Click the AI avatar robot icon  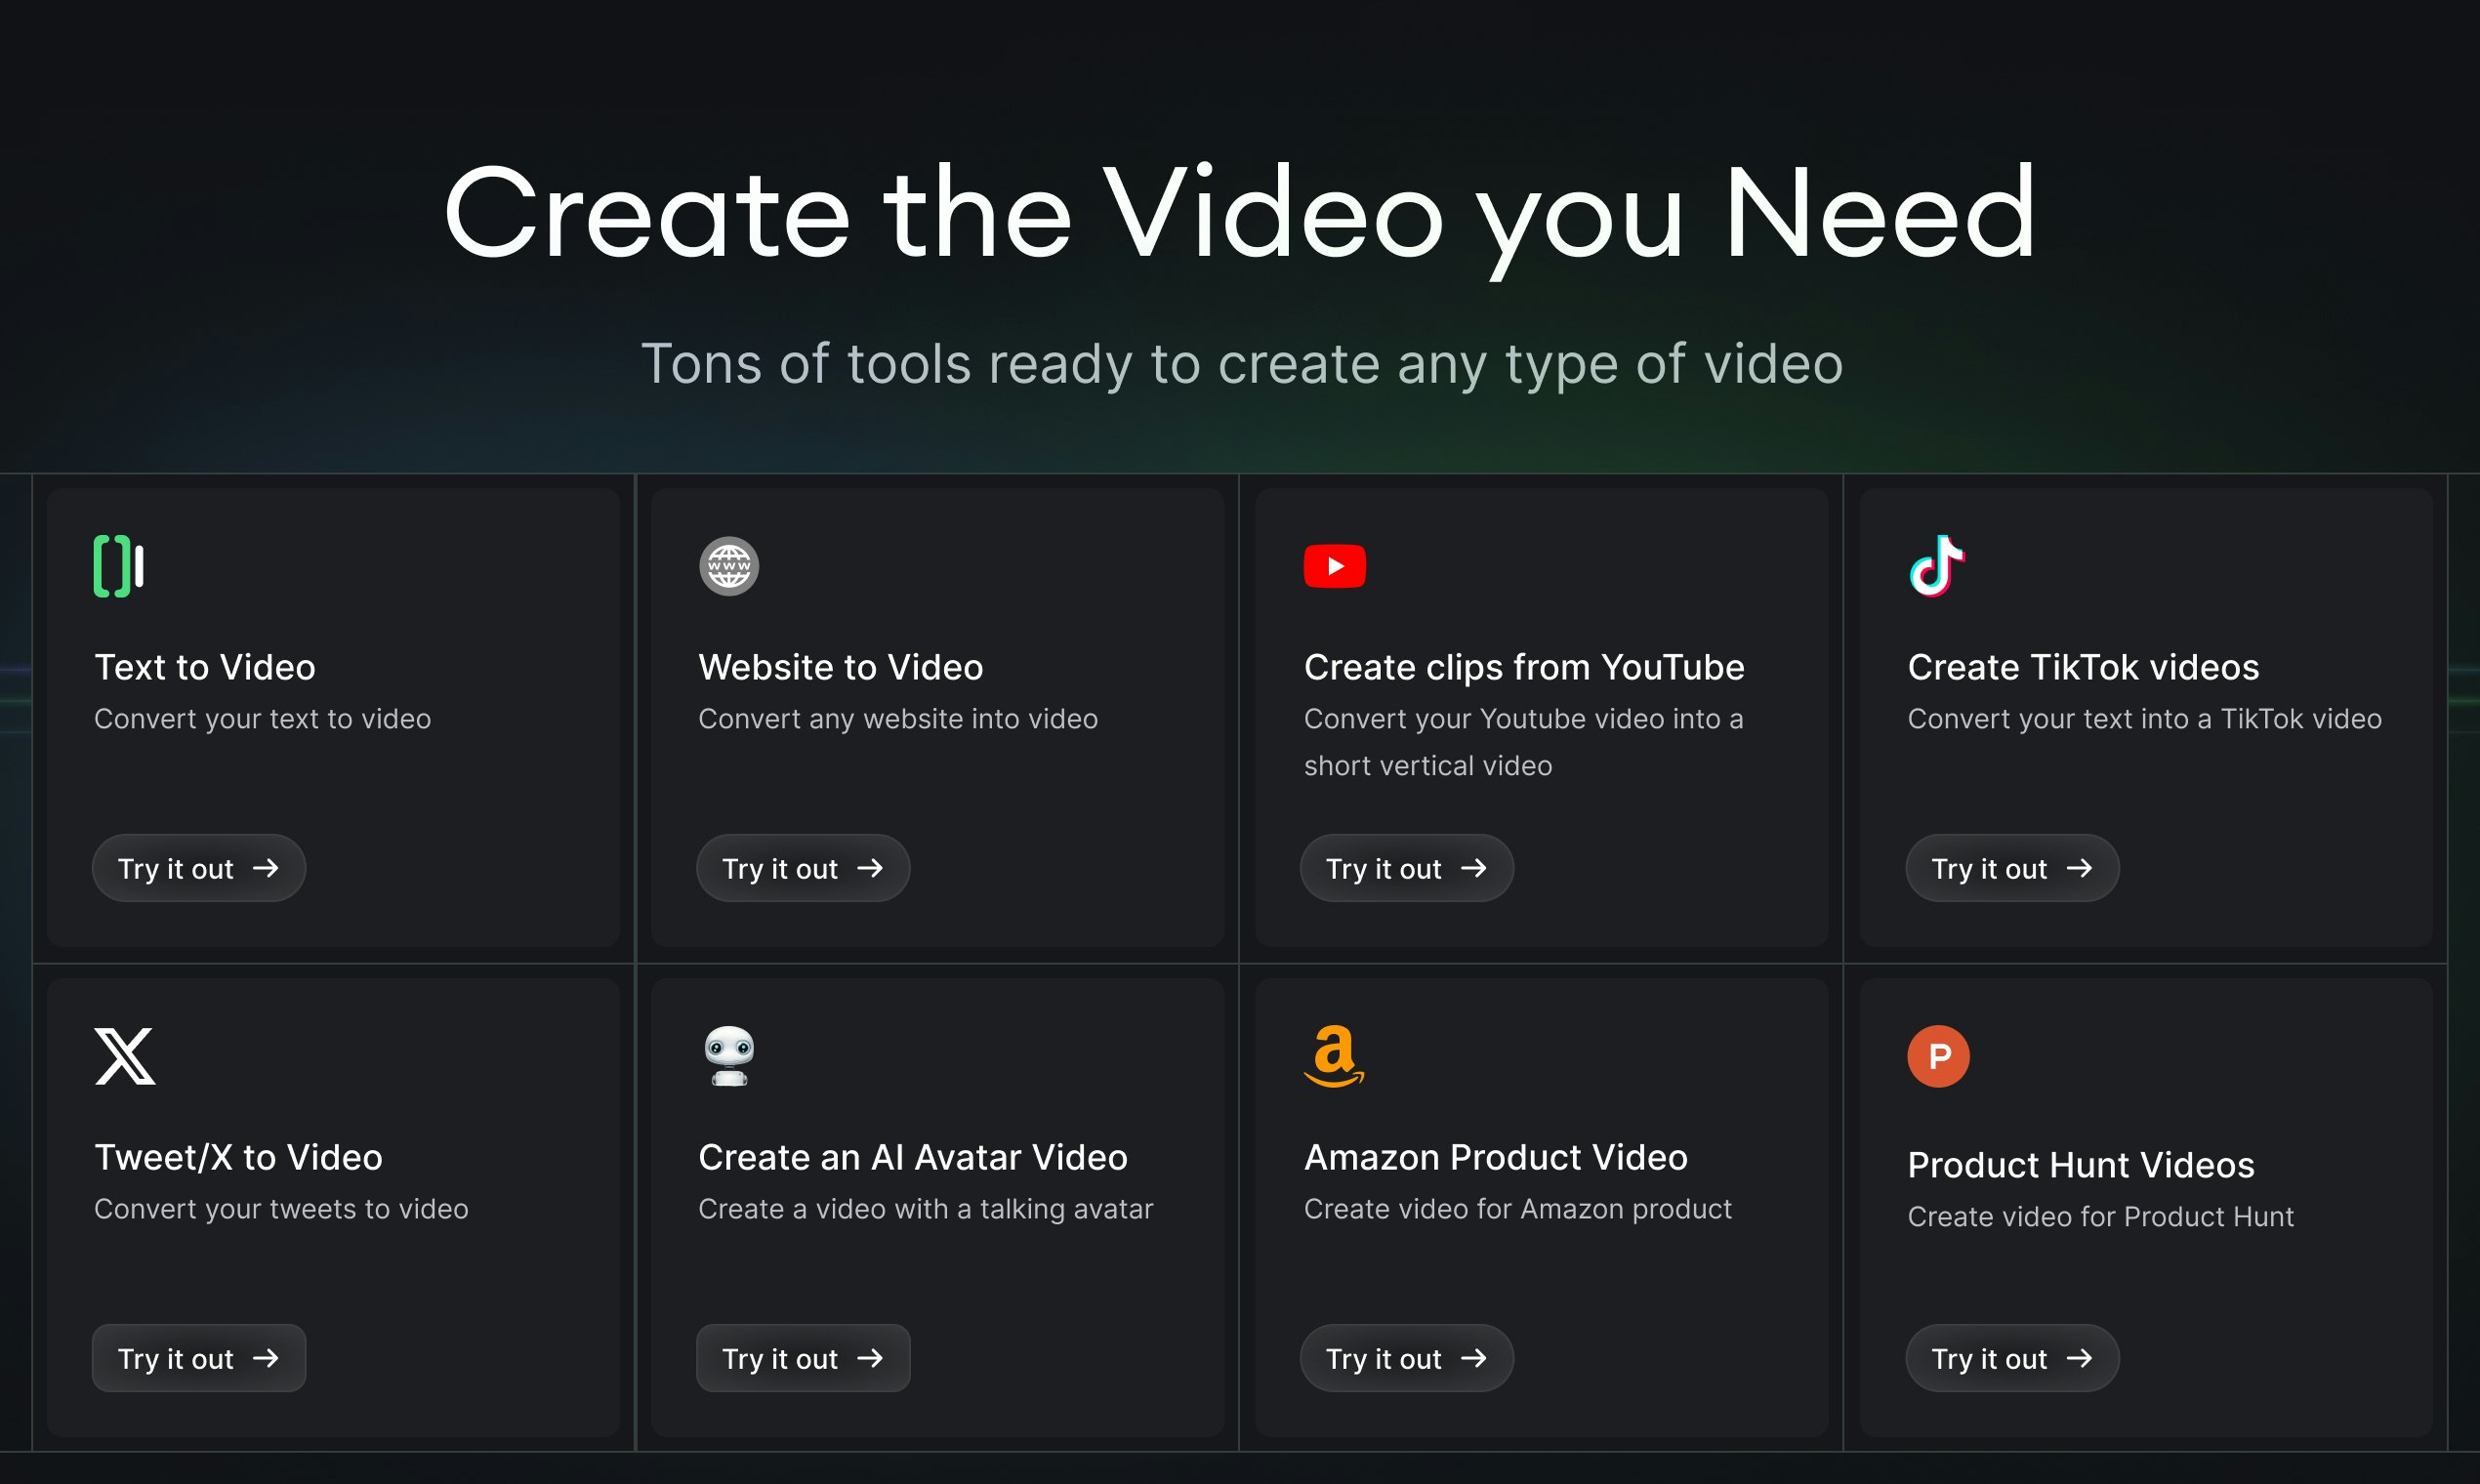tap(729, 1056)
